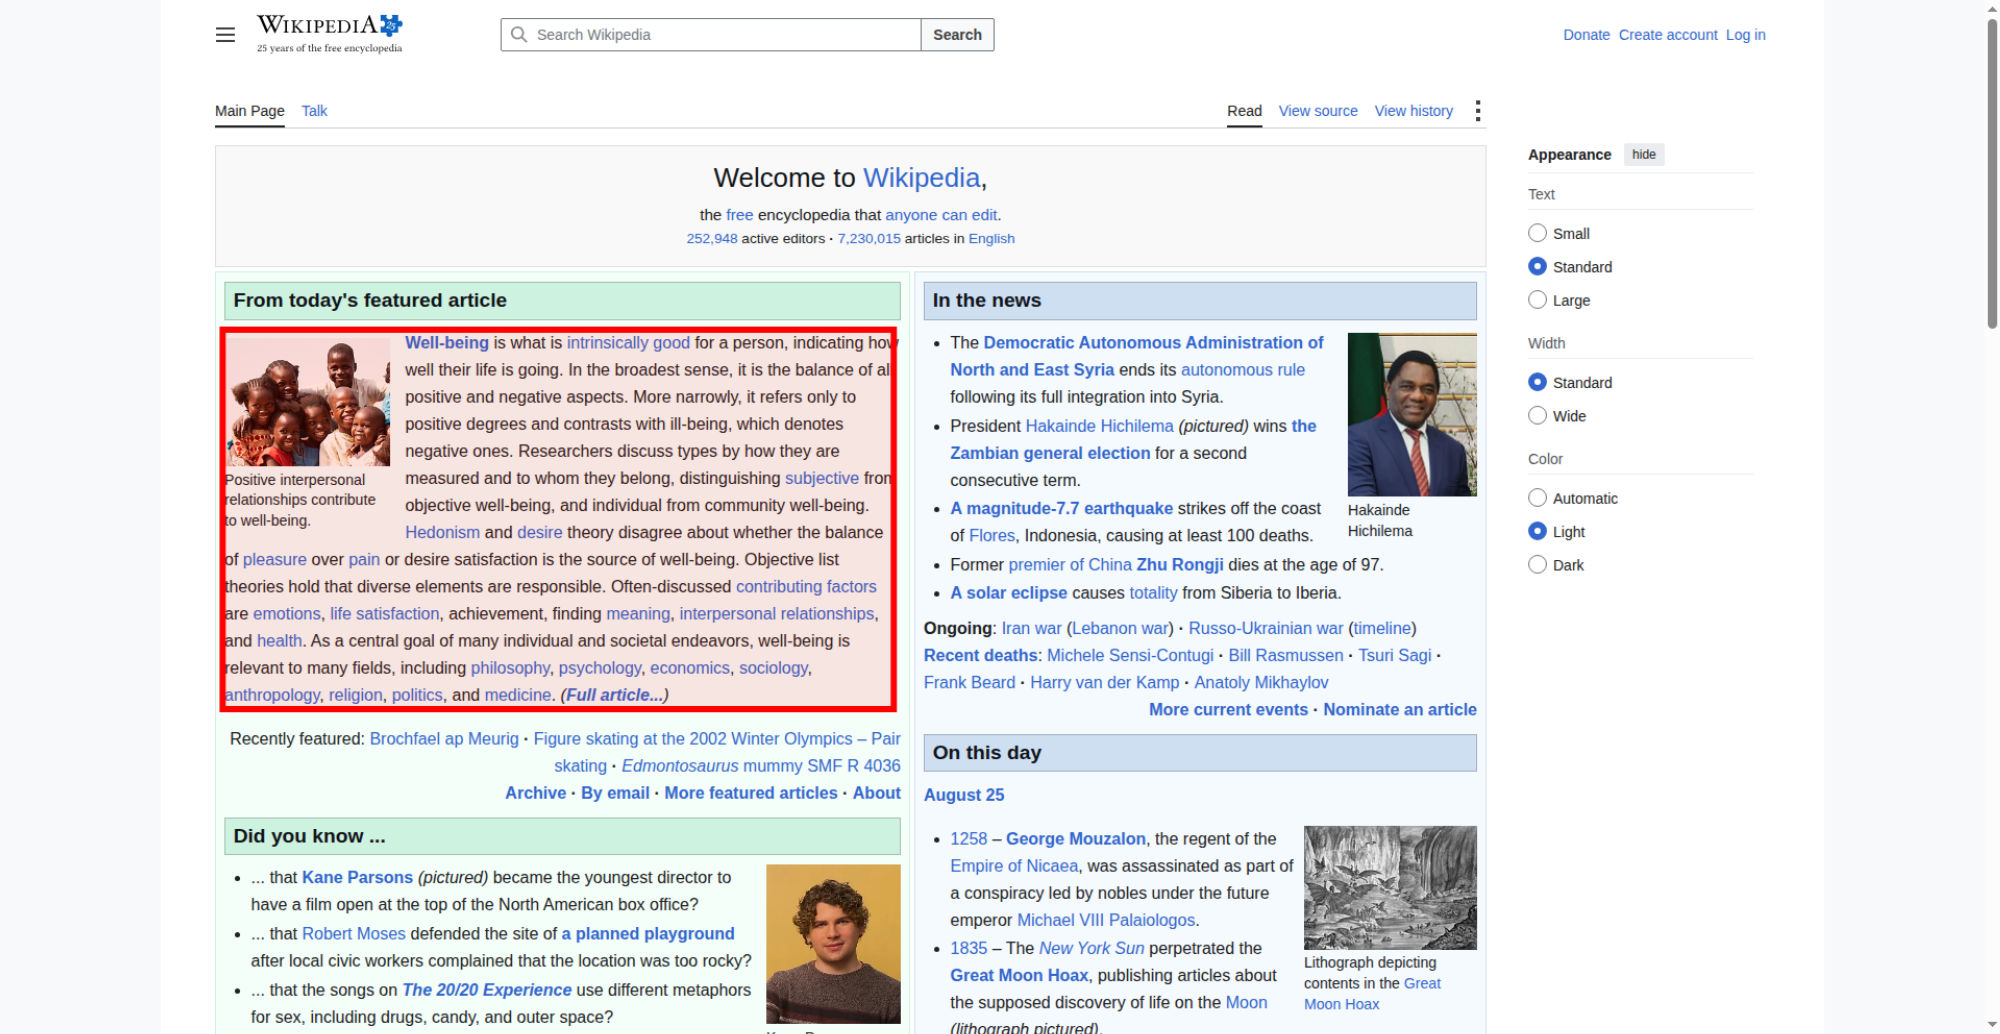
Task: Select the Large text size option
Action: point(1537,300)
